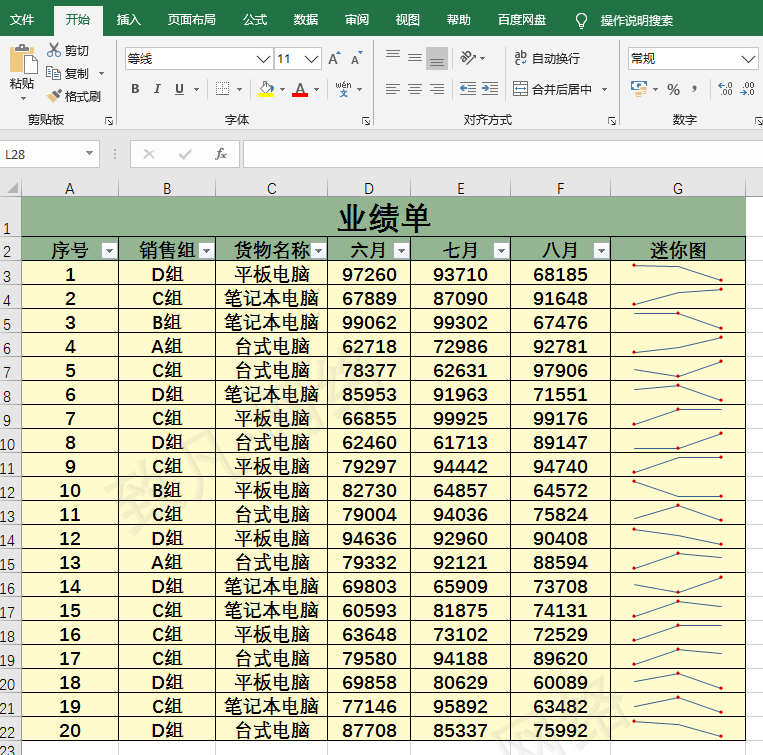
Task: Open underline style dropdown arrow
Action: (197, 90)
